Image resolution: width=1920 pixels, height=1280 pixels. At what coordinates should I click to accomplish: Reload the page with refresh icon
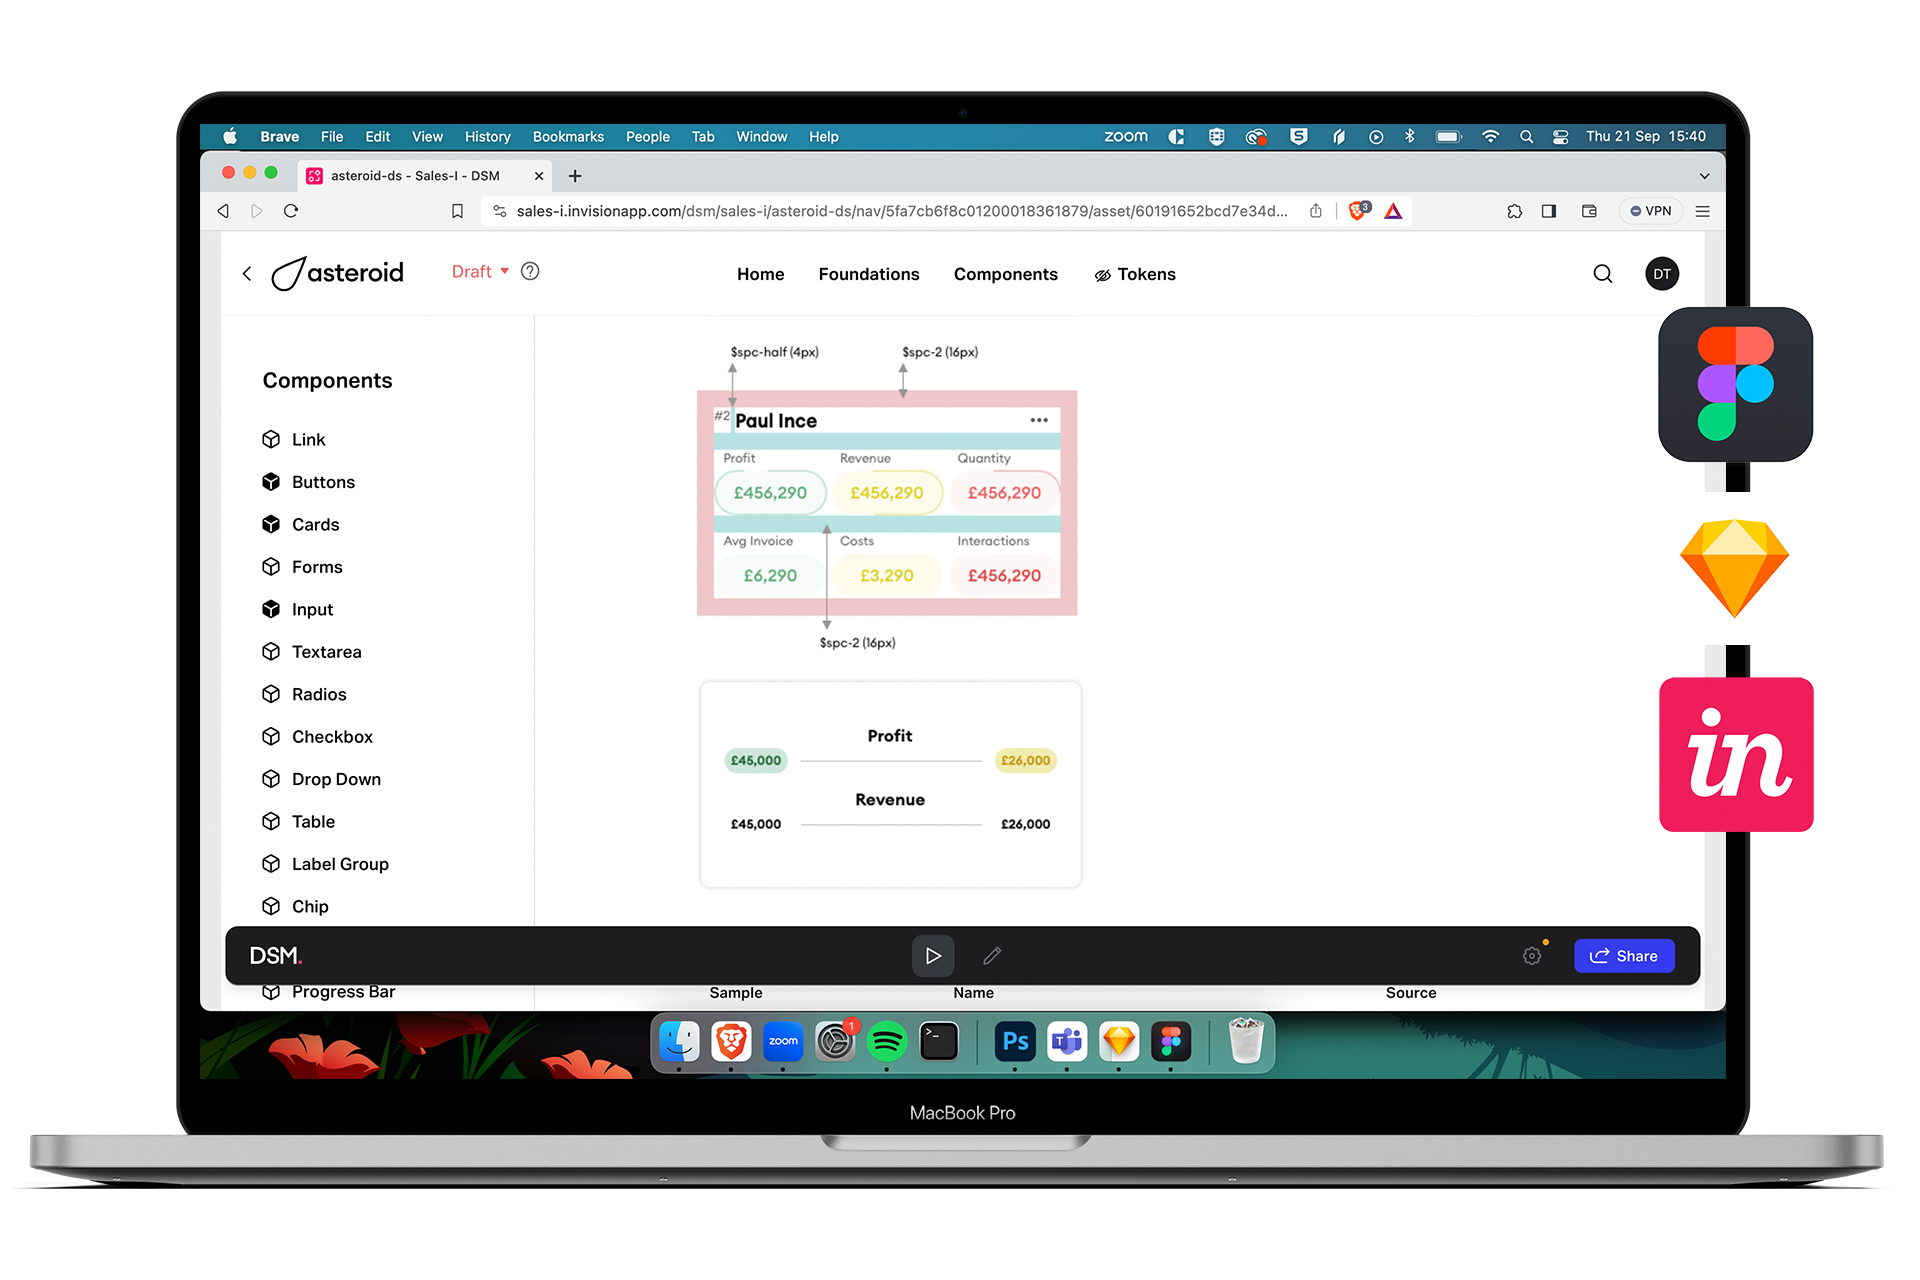coord(291,211)
